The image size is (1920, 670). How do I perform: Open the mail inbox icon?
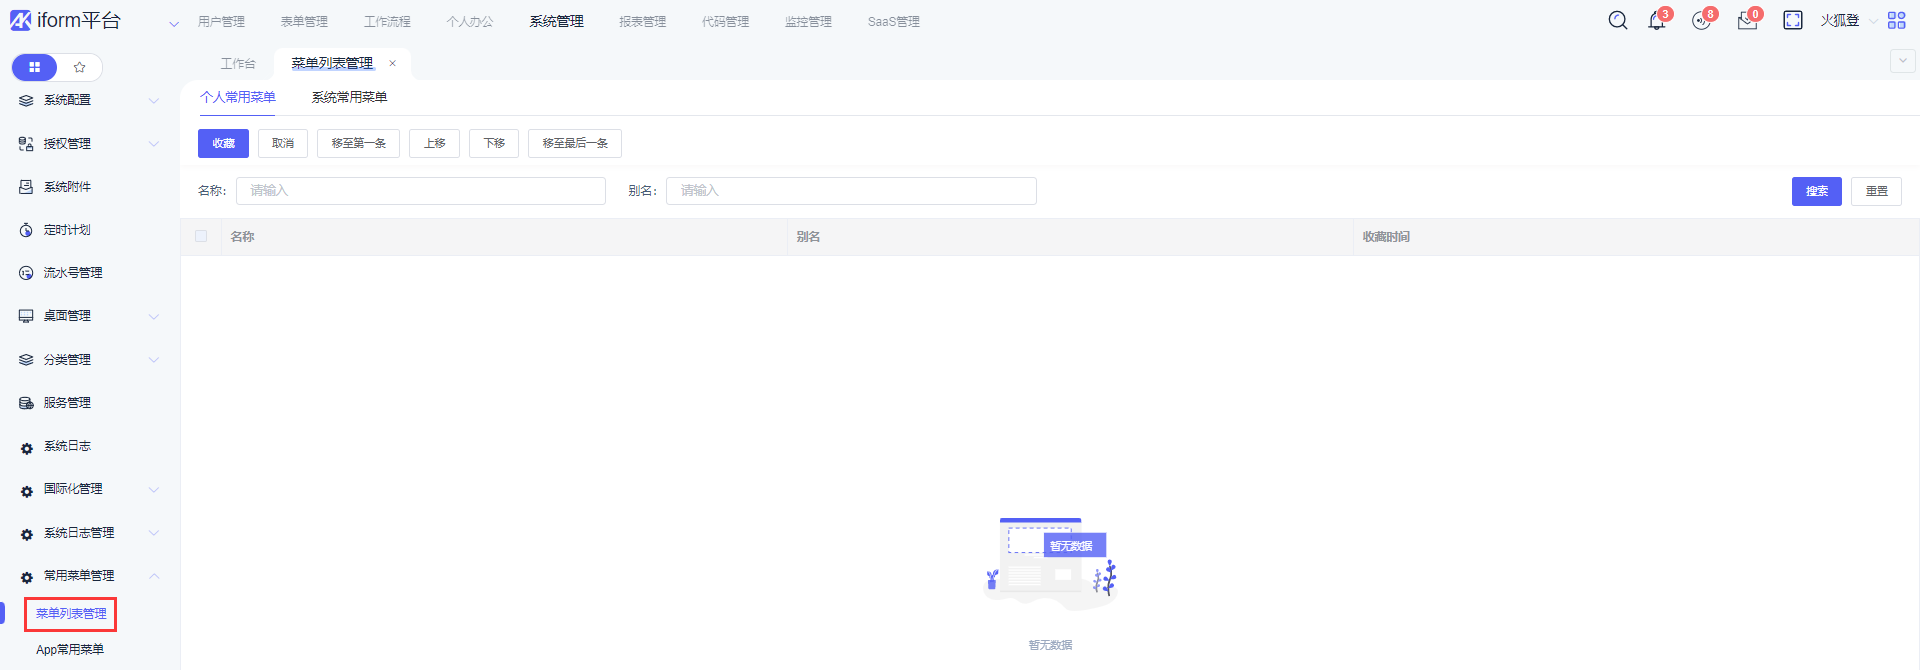point(1747,22)
